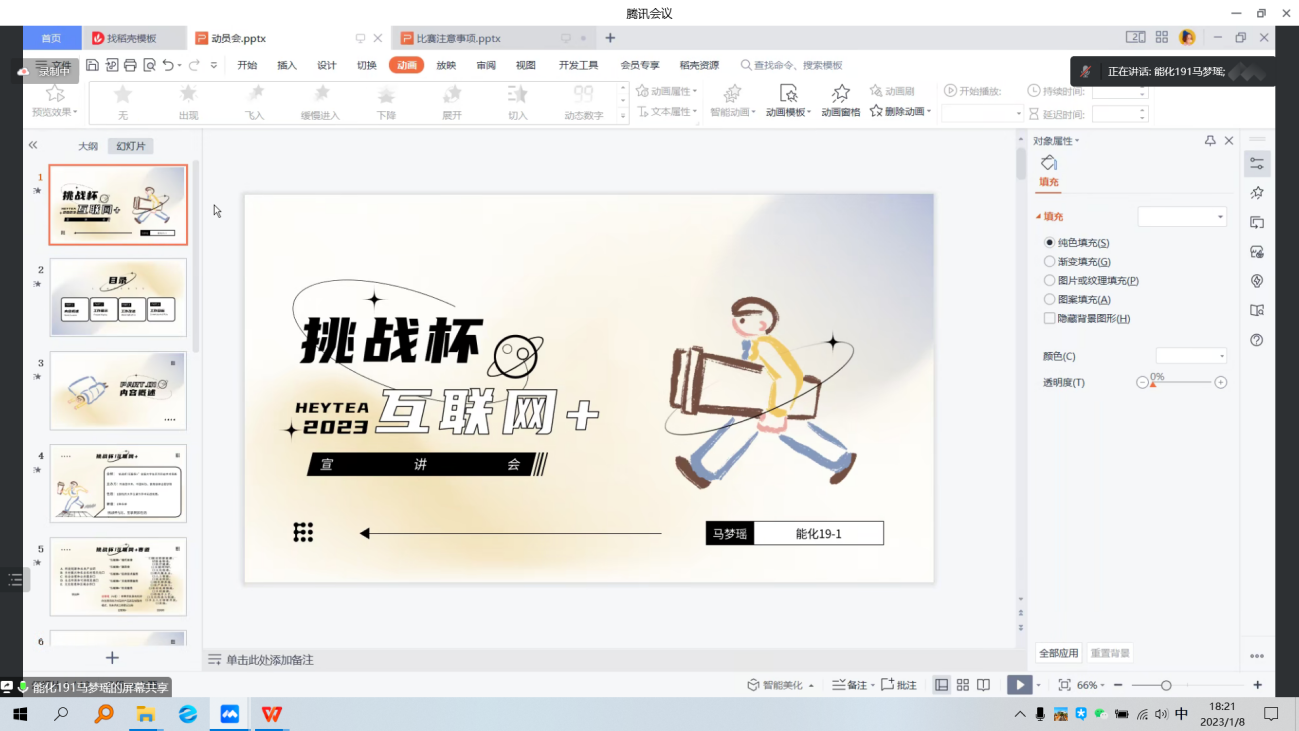Start slideshow with play button
Image resolution: width=1299 pixels, height=731 pixels.
point(1019,685)
